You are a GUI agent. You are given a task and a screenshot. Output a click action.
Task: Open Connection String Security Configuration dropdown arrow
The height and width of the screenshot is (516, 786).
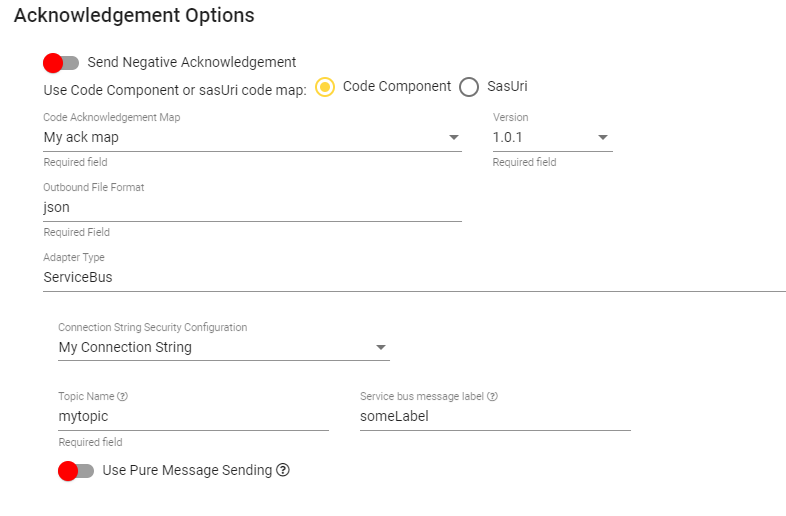point(381,347)
